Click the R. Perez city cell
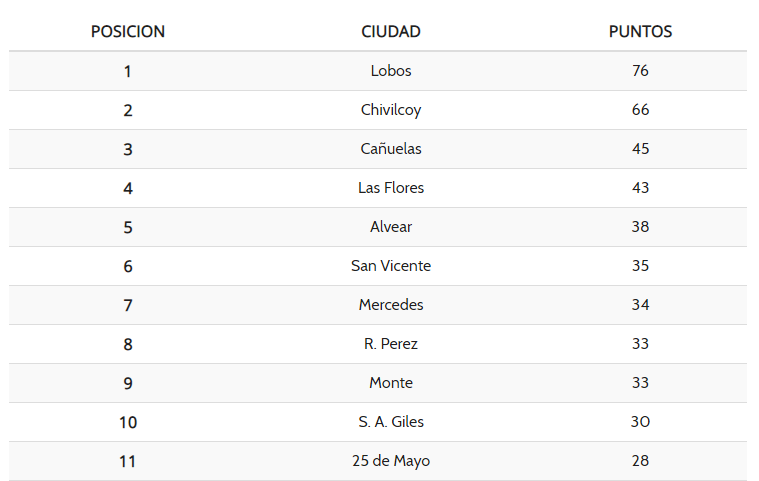This screenshot has width=759, height=481. (391, 344)
